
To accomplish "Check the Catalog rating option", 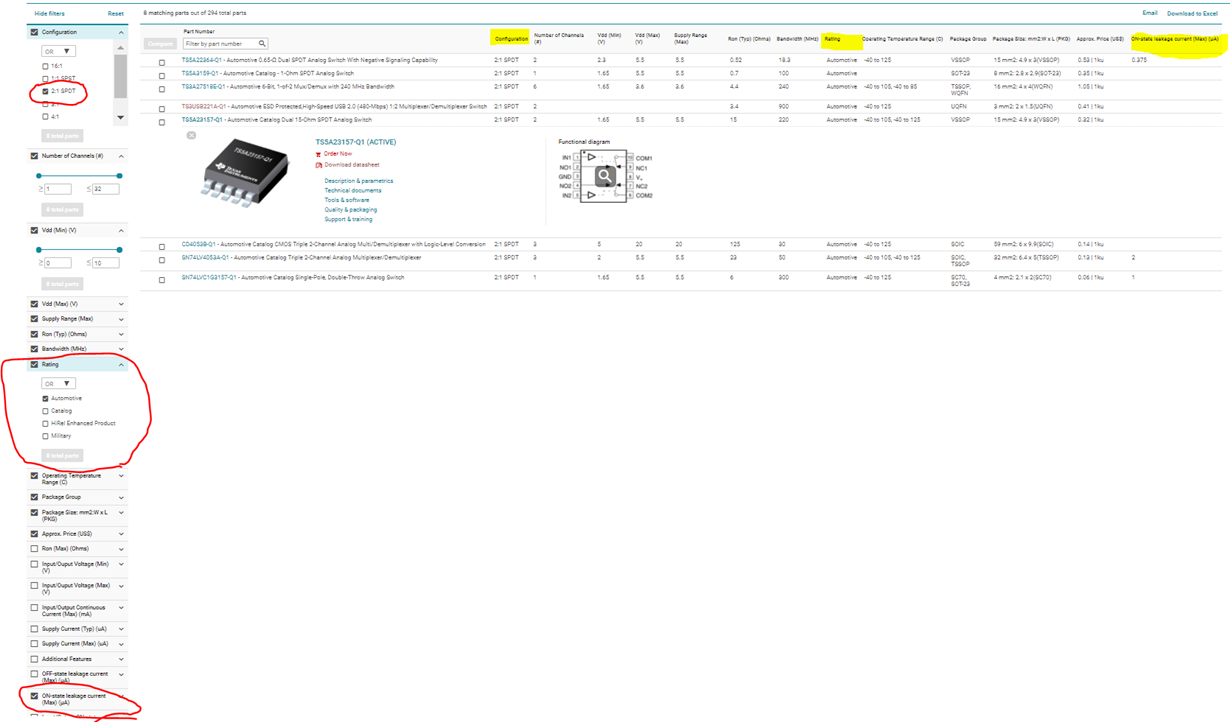I will click(45, 411).
